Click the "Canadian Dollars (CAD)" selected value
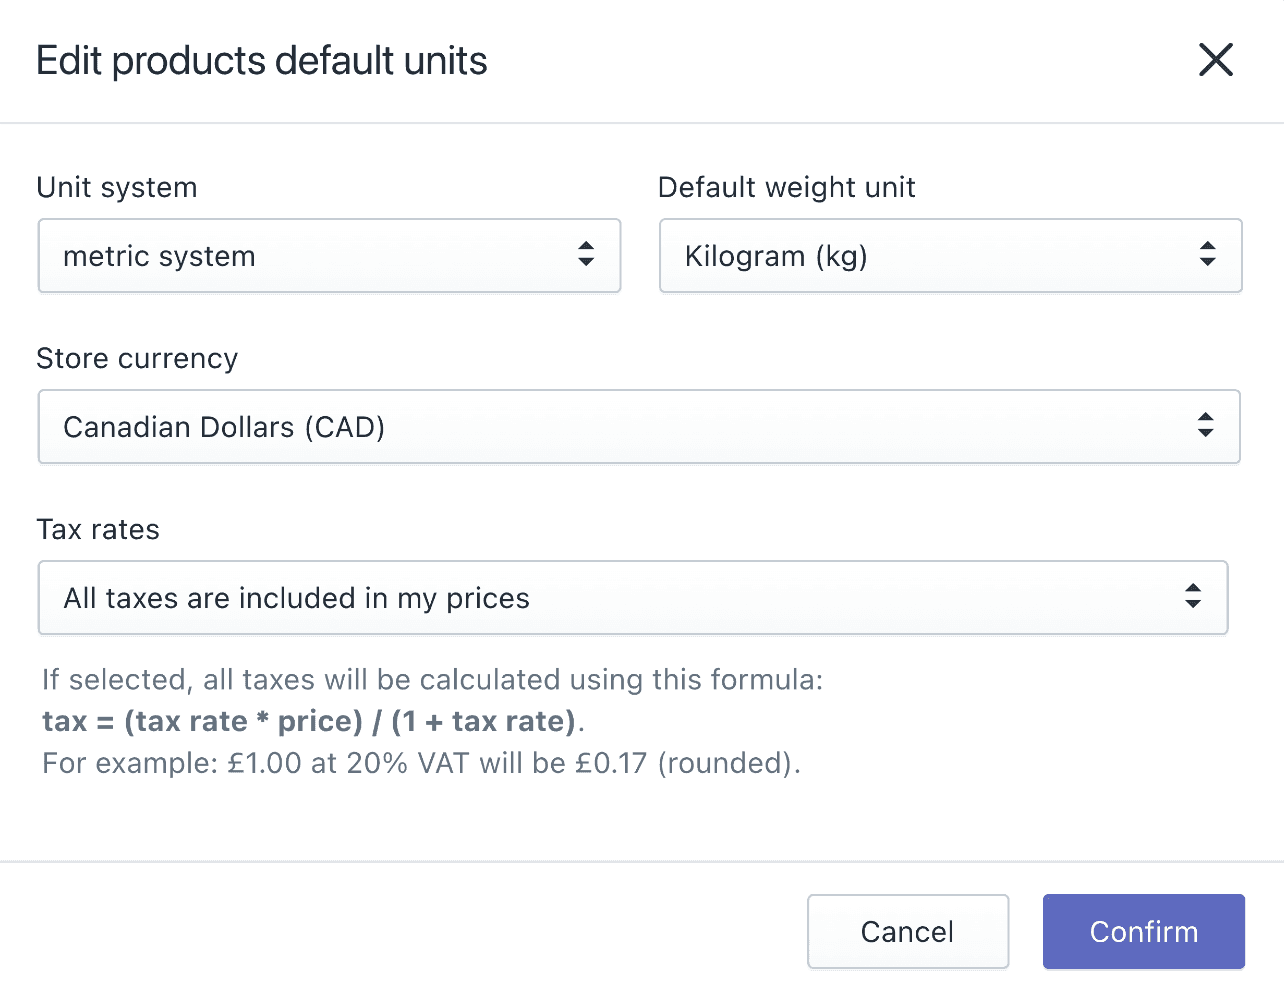The width and height of the screenshot is (1284, 998). pyautogui.click(x=224, y=427)
